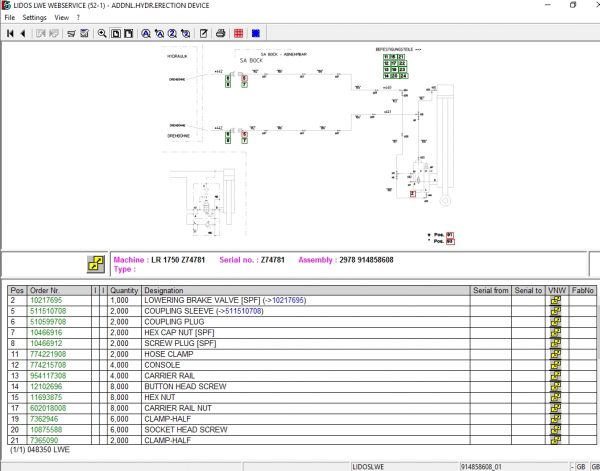
Task: Open the order list icon beside cart
Action: click(85, 33)
